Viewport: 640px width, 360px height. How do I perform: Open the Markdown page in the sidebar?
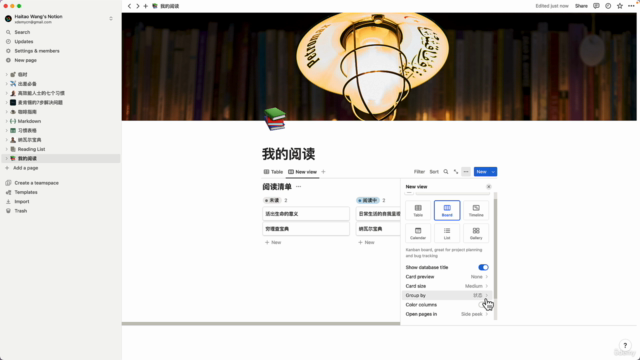click(29, 121)
